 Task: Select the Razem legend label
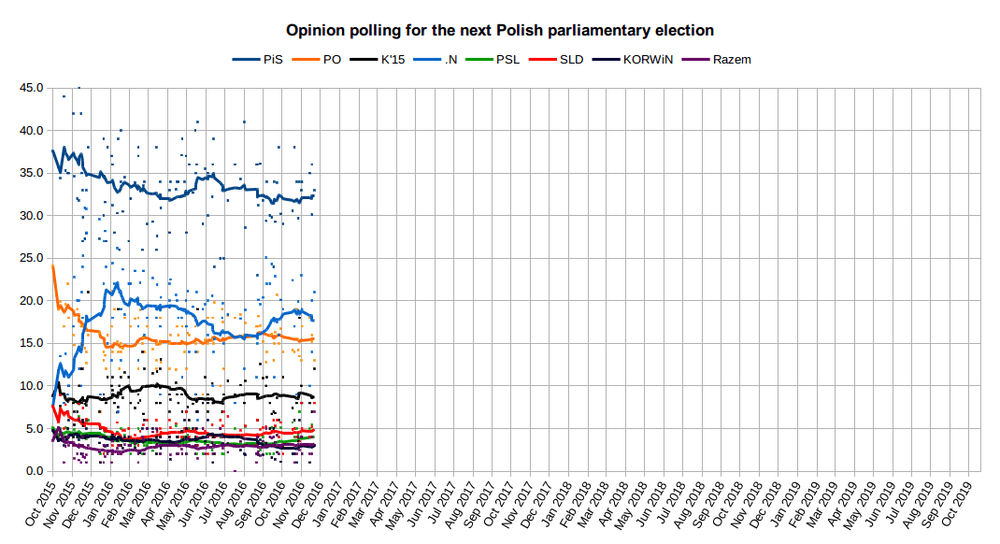click(x=732, y=60)
